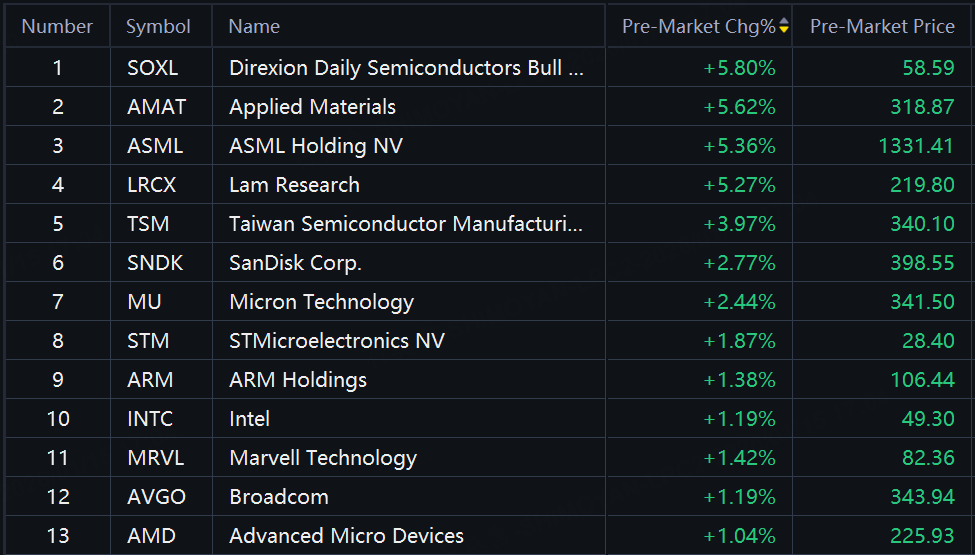Click the Name column header
The image size is (975, 555).
click(254, 27)
